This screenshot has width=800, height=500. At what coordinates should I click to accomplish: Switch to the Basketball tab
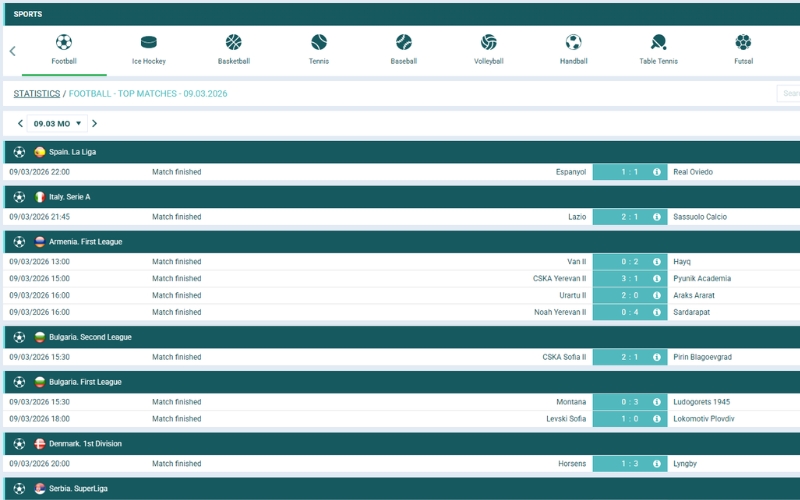[x=234, y=49]
